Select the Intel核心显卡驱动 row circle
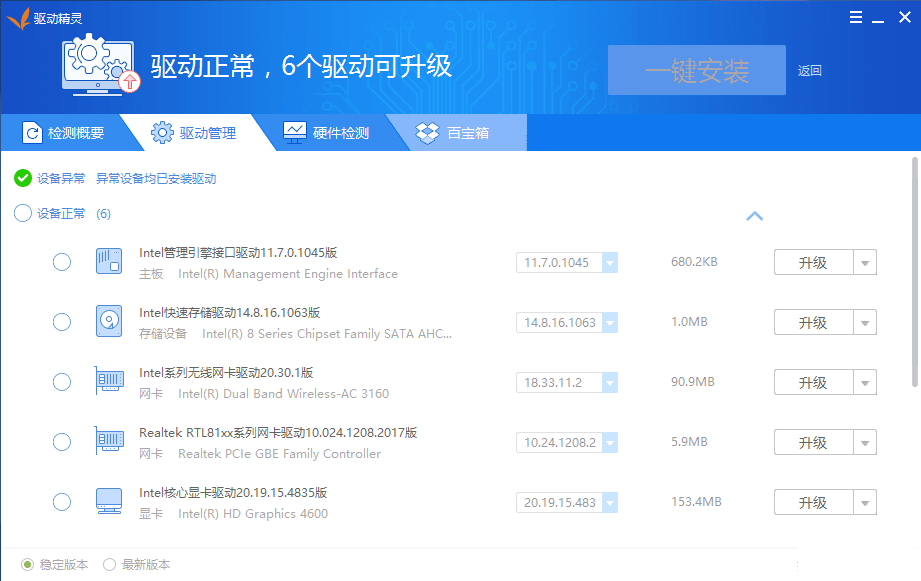Screen dimensions: 921x581 (x=62, y=502)
